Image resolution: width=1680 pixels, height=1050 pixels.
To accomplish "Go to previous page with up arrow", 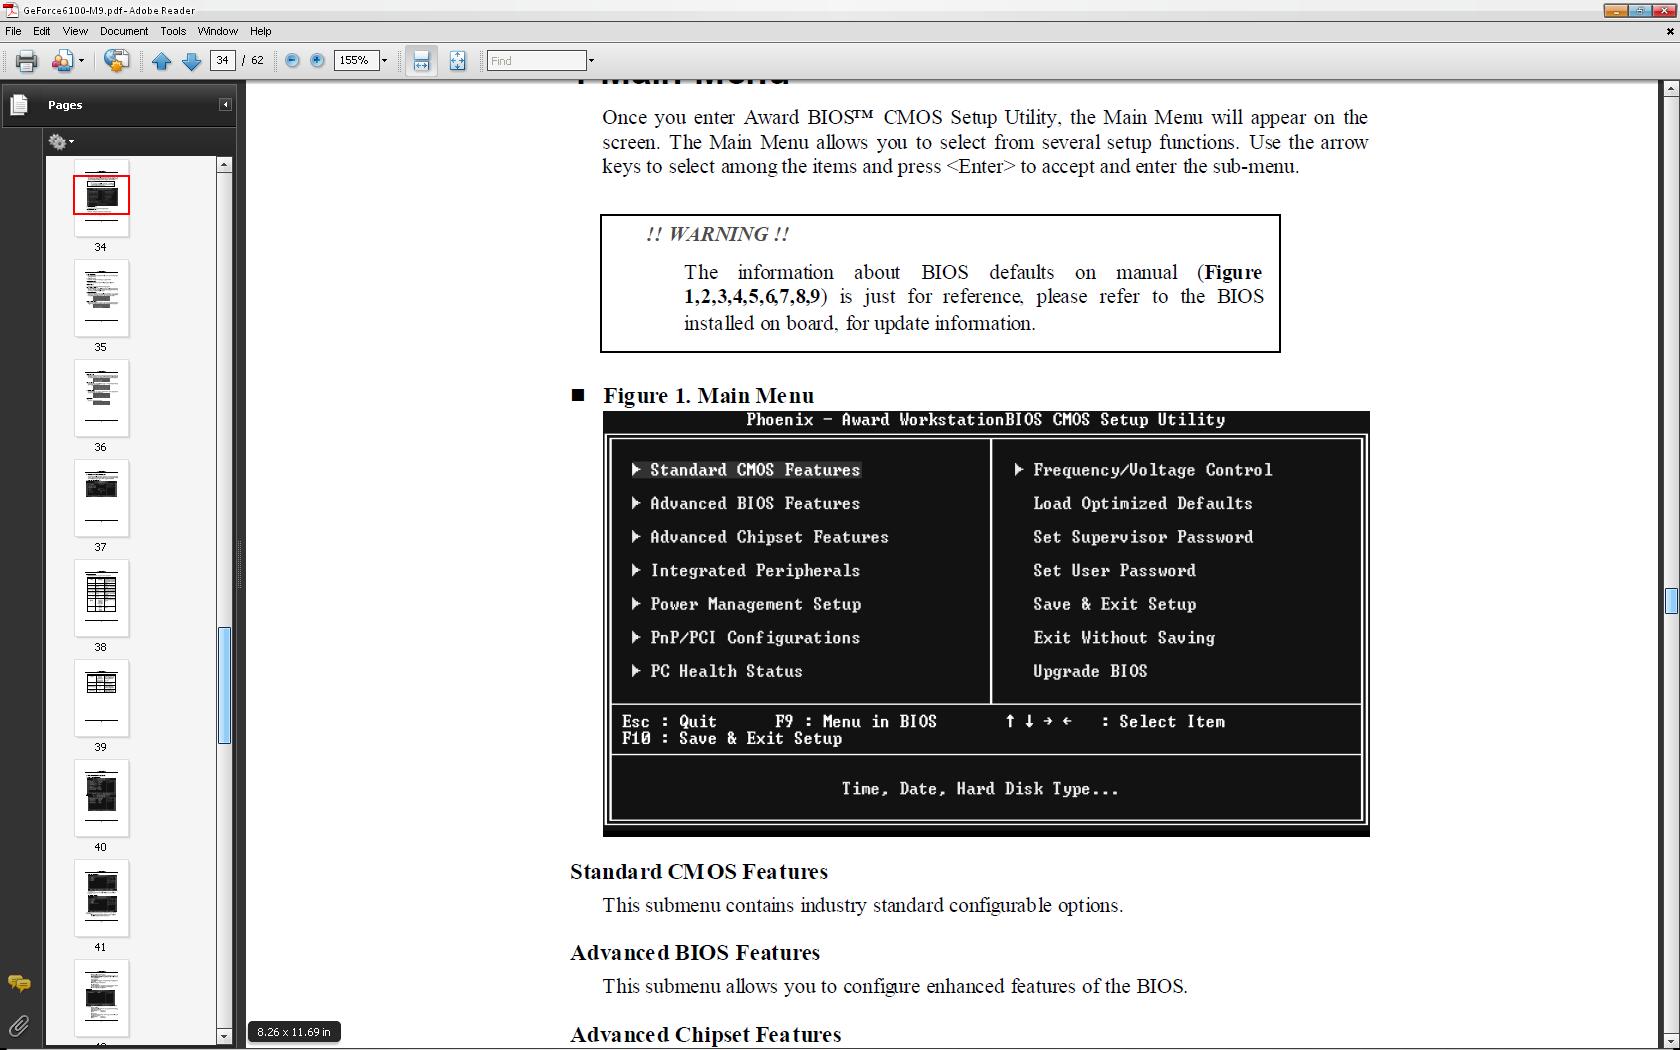I will tap(162, 61).
